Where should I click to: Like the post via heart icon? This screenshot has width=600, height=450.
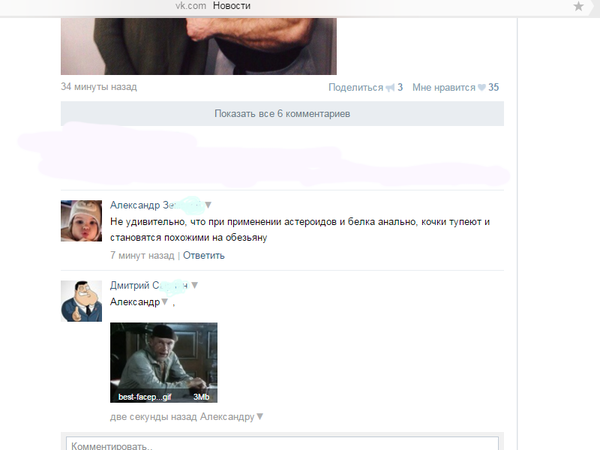pyautogui.click(x=481, y=88)
